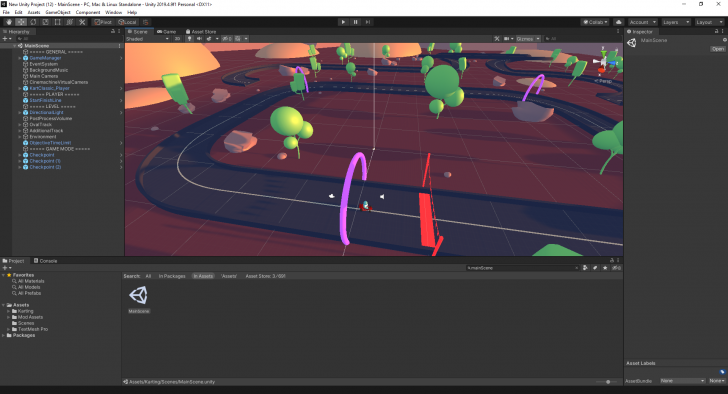Open the Gizmos dropdown
Image resolution: width=728 pixels, height=394 pixels.
pos(528,39)
